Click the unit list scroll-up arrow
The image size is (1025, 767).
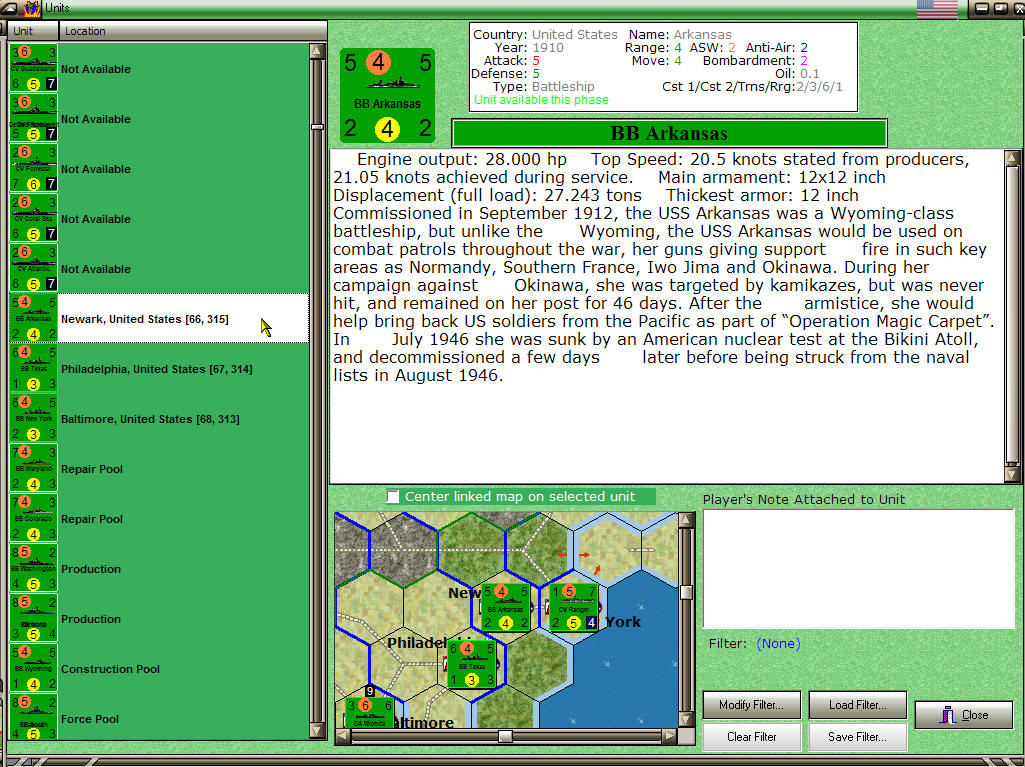point(317,51)
